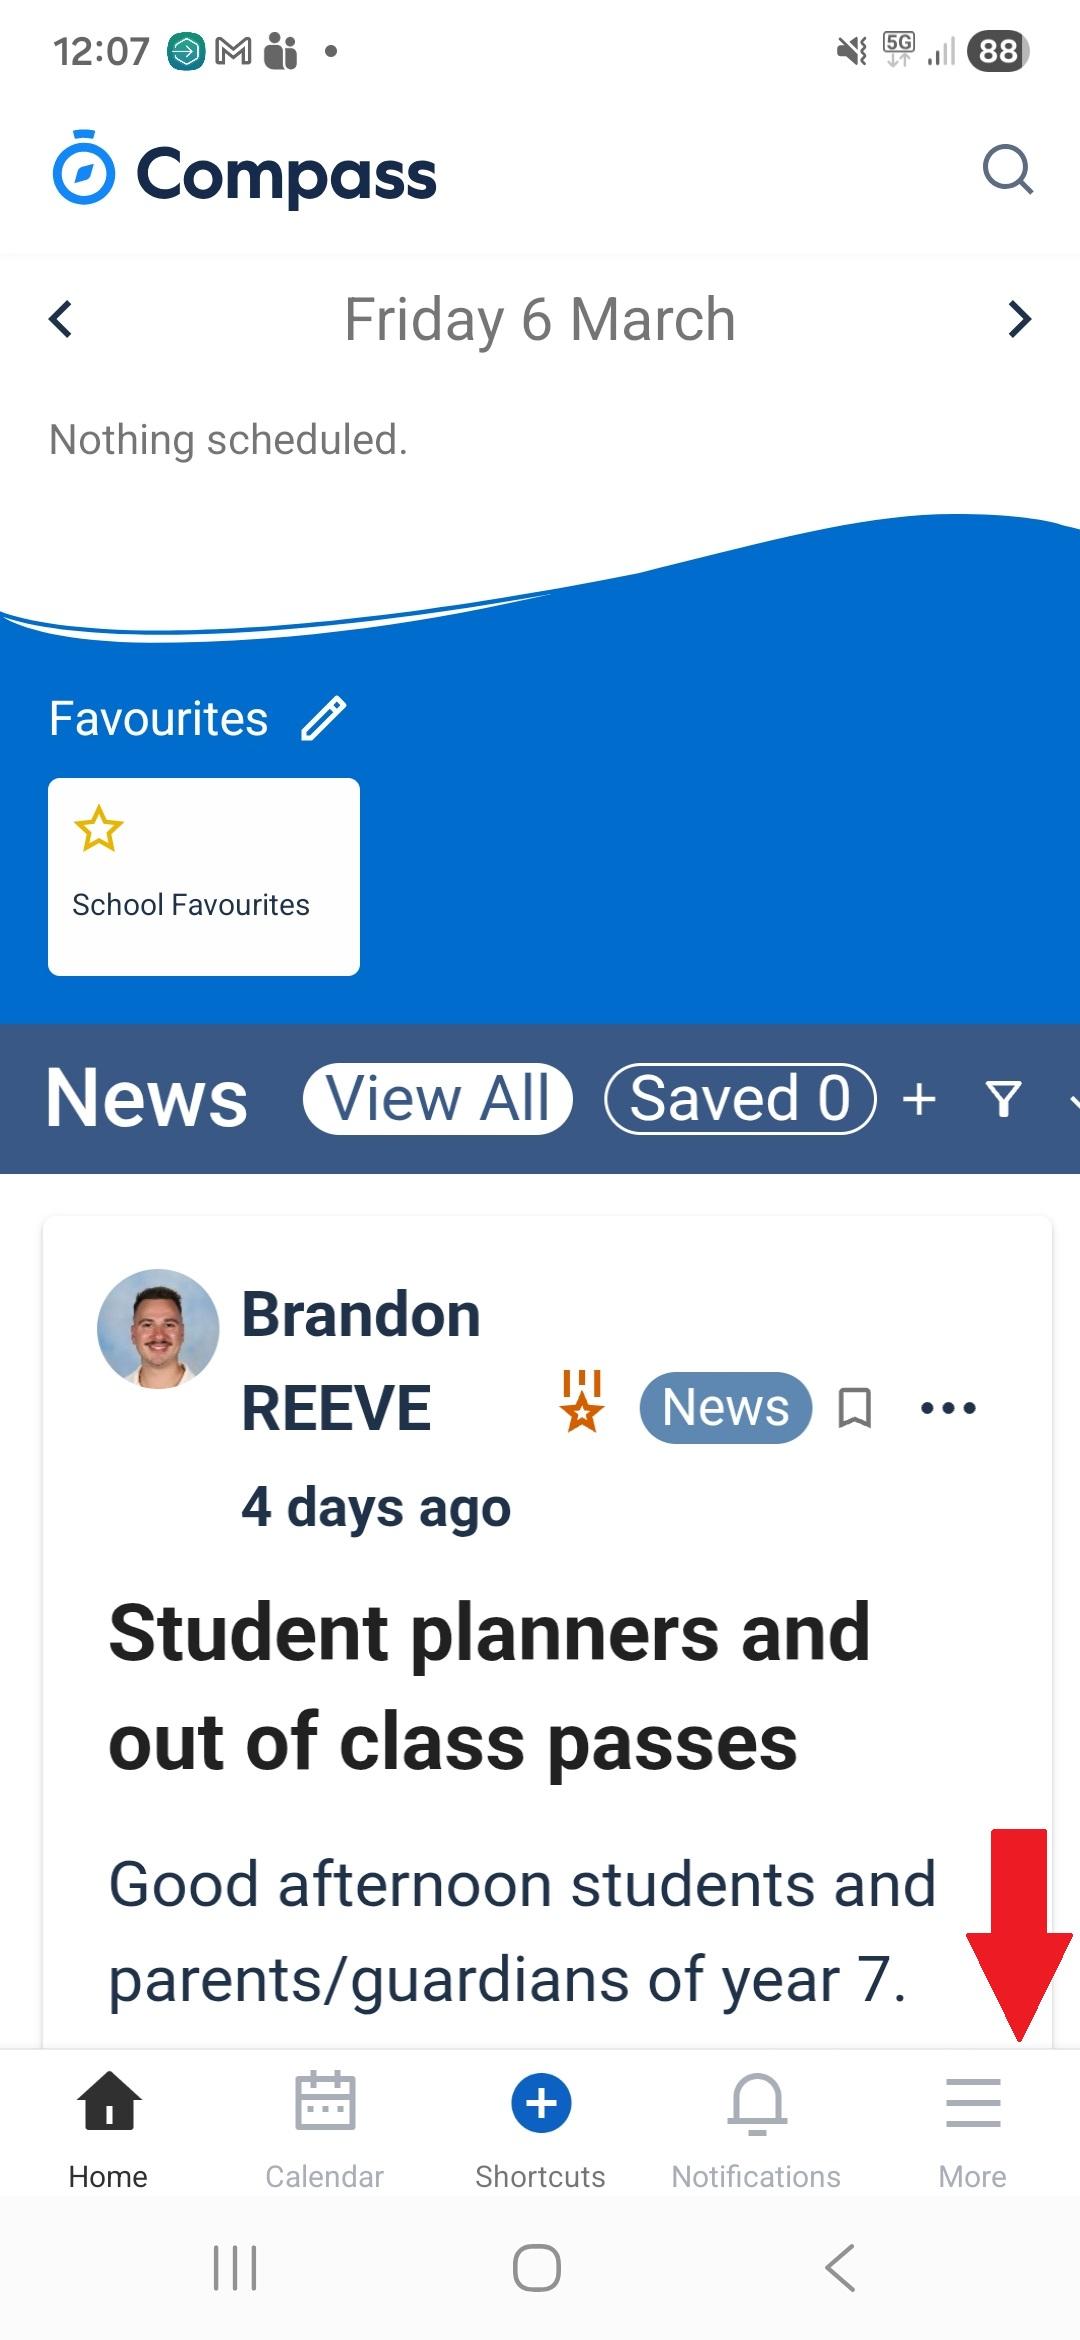Bookmark the Brandon Reeve news post
The height and width of the screenshot is (2340, 1080).
[x=854, y=1408]
